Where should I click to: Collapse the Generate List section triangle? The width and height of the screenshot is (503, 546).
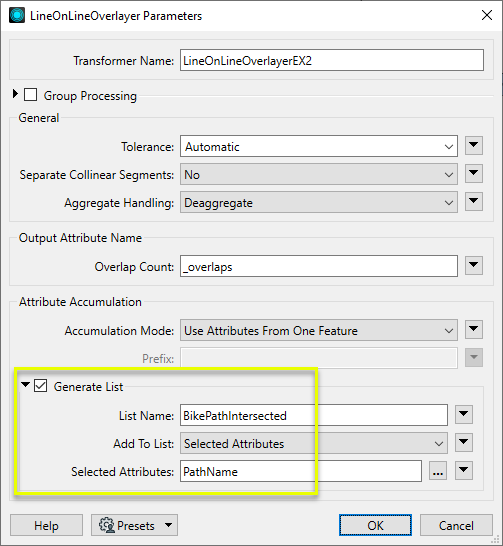point(25,385)
